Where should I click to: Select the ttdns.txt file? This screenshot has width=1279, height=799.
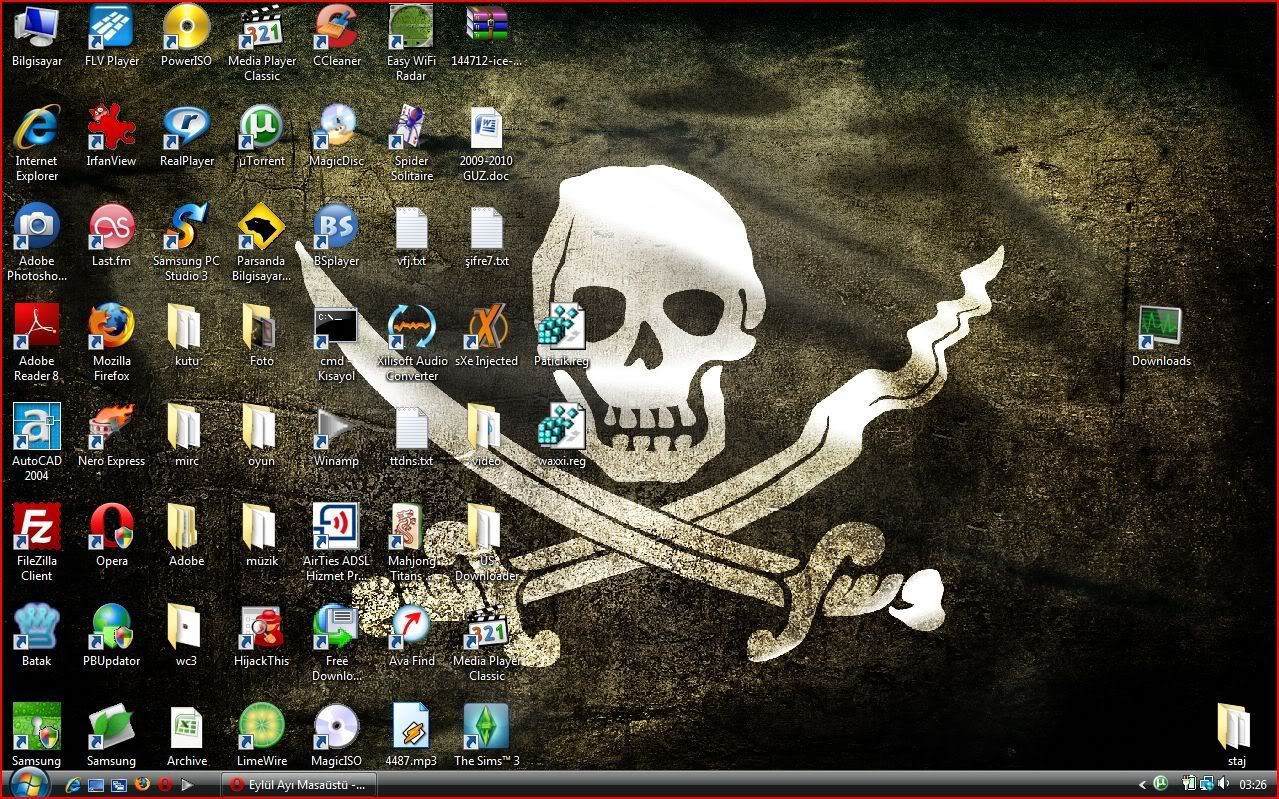(411, 436)
